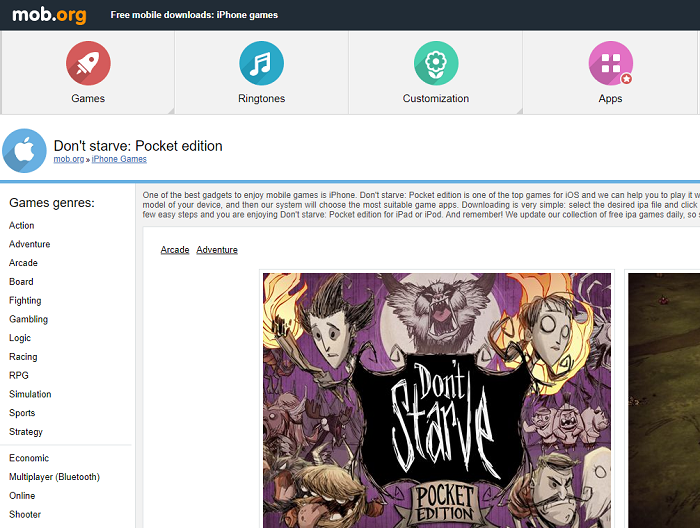
Task: Click the Free mobile downloads header text
Action: coord(194,15)
